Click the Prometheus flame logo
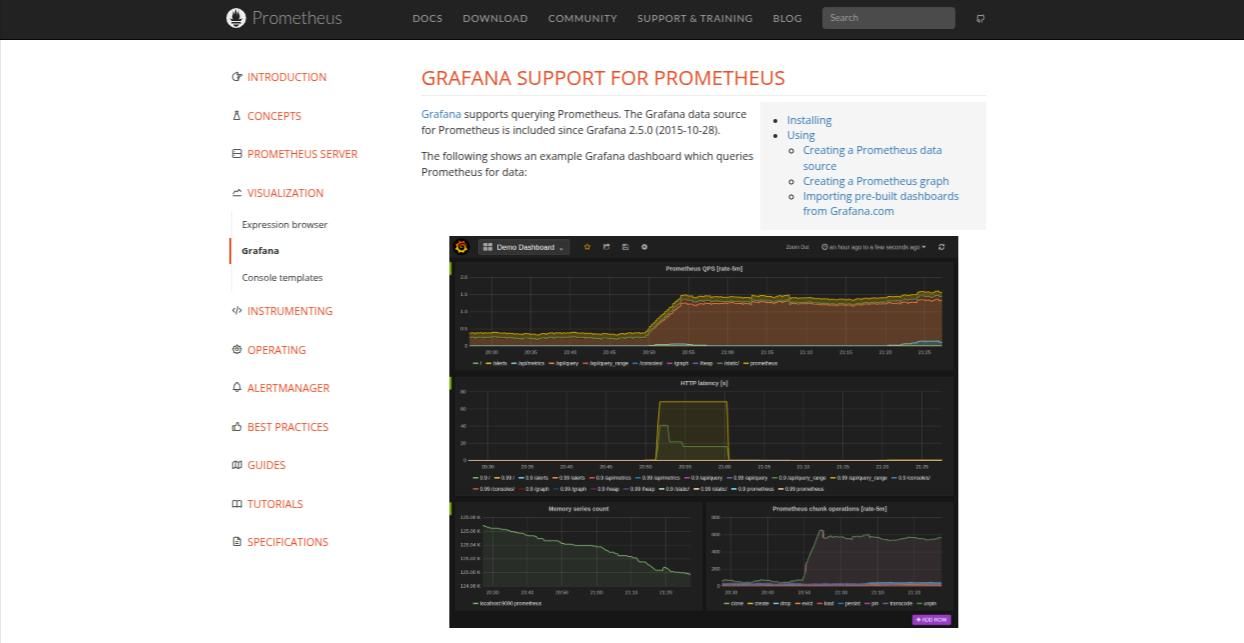 coord(236,18)
